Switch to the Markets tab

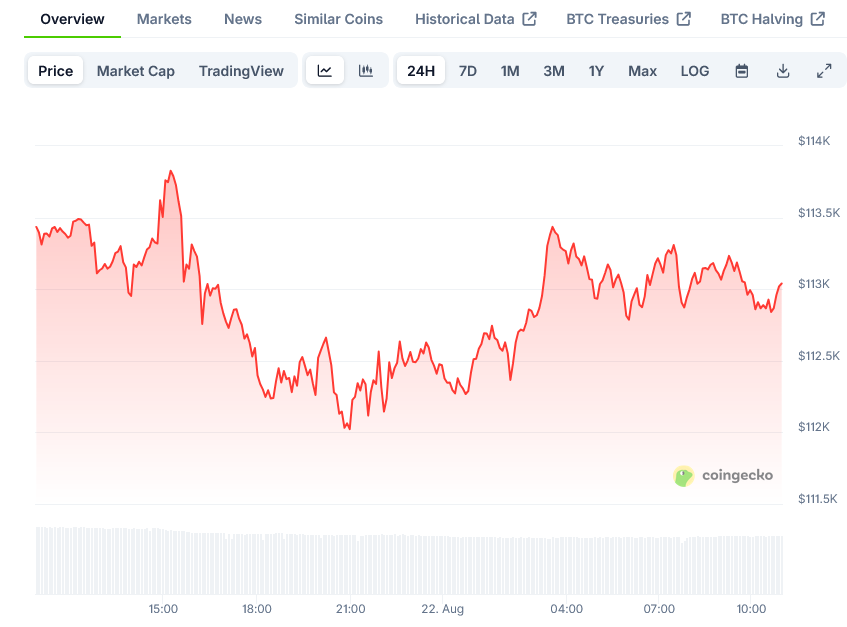point(164,19)
